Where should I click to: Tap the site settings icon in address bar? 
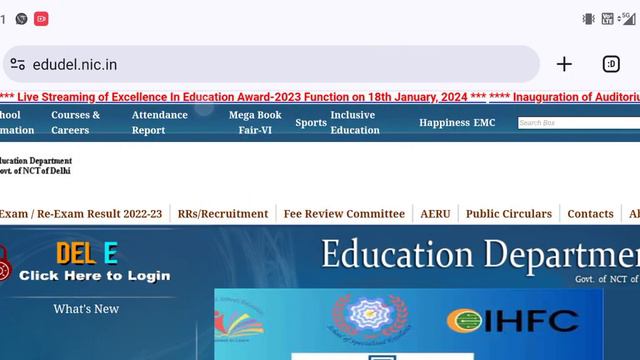[18, 64]
